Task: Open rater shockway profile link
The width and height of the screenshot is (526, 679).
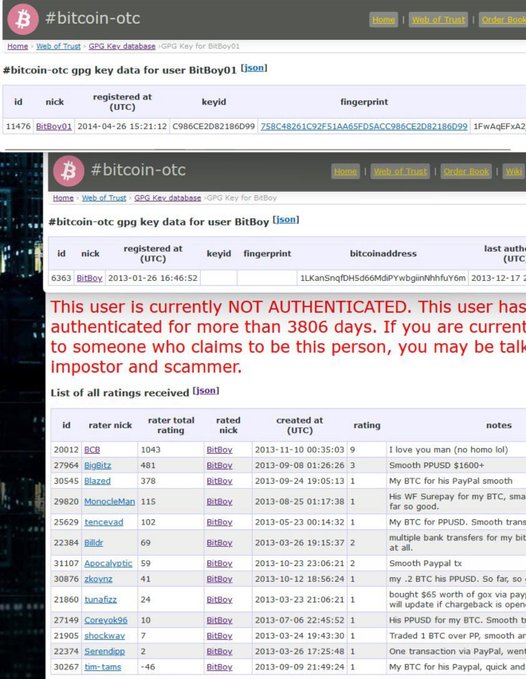Action: click(105, 636)
